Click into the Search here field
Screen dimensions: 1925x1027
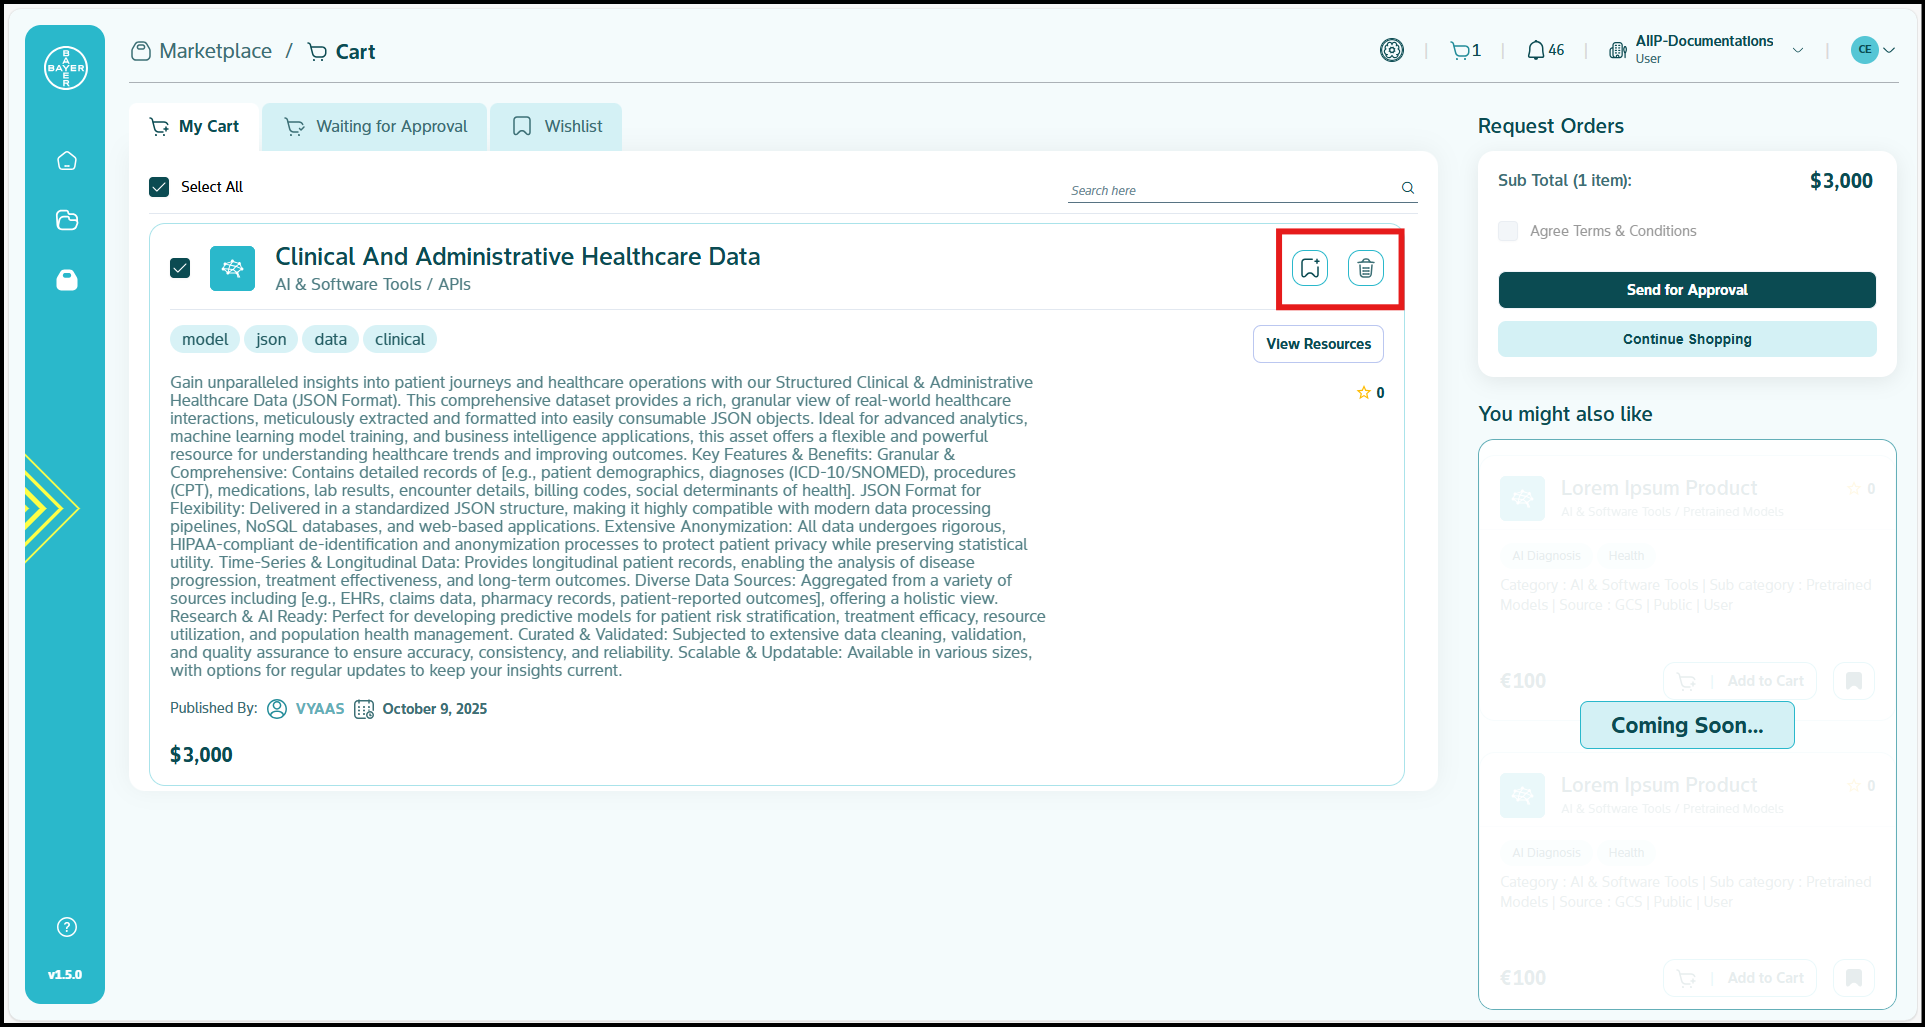tap(1230, 190)
